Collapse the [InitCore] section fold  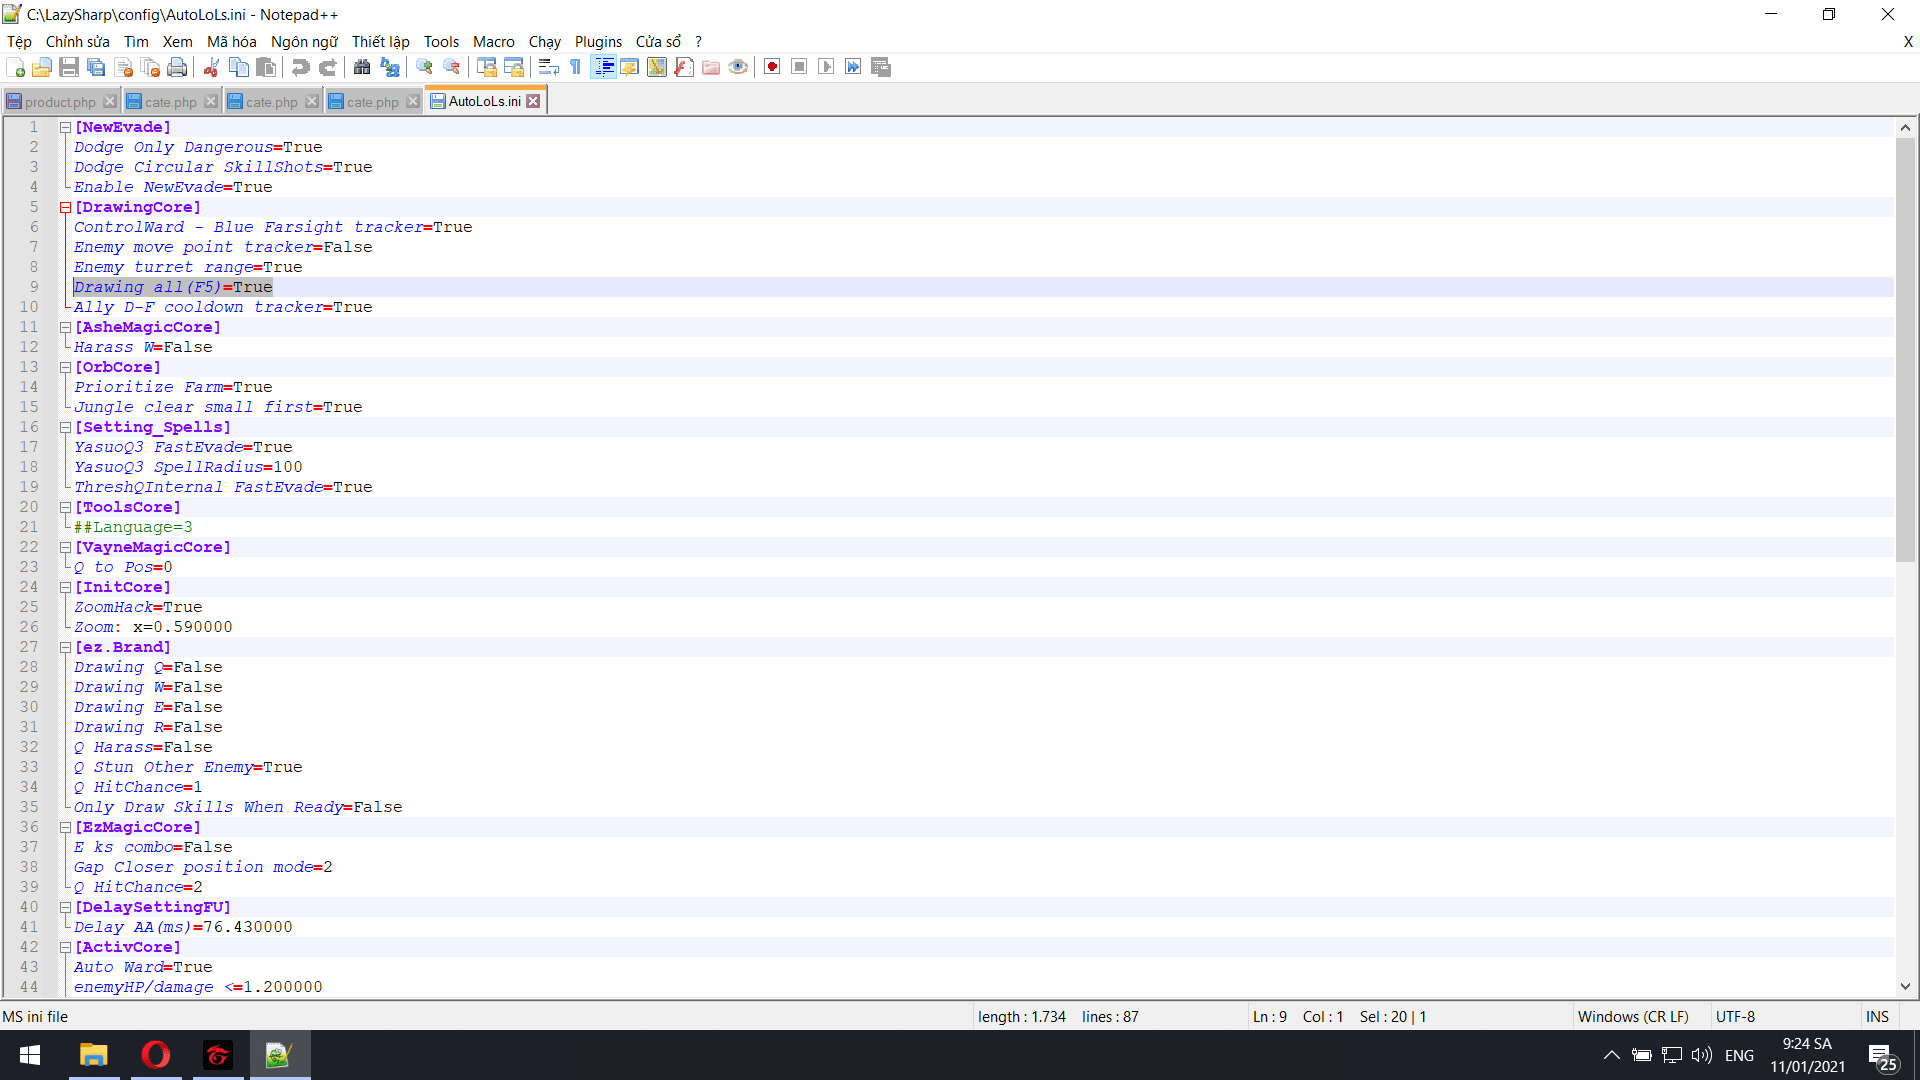tap(65, 587)
